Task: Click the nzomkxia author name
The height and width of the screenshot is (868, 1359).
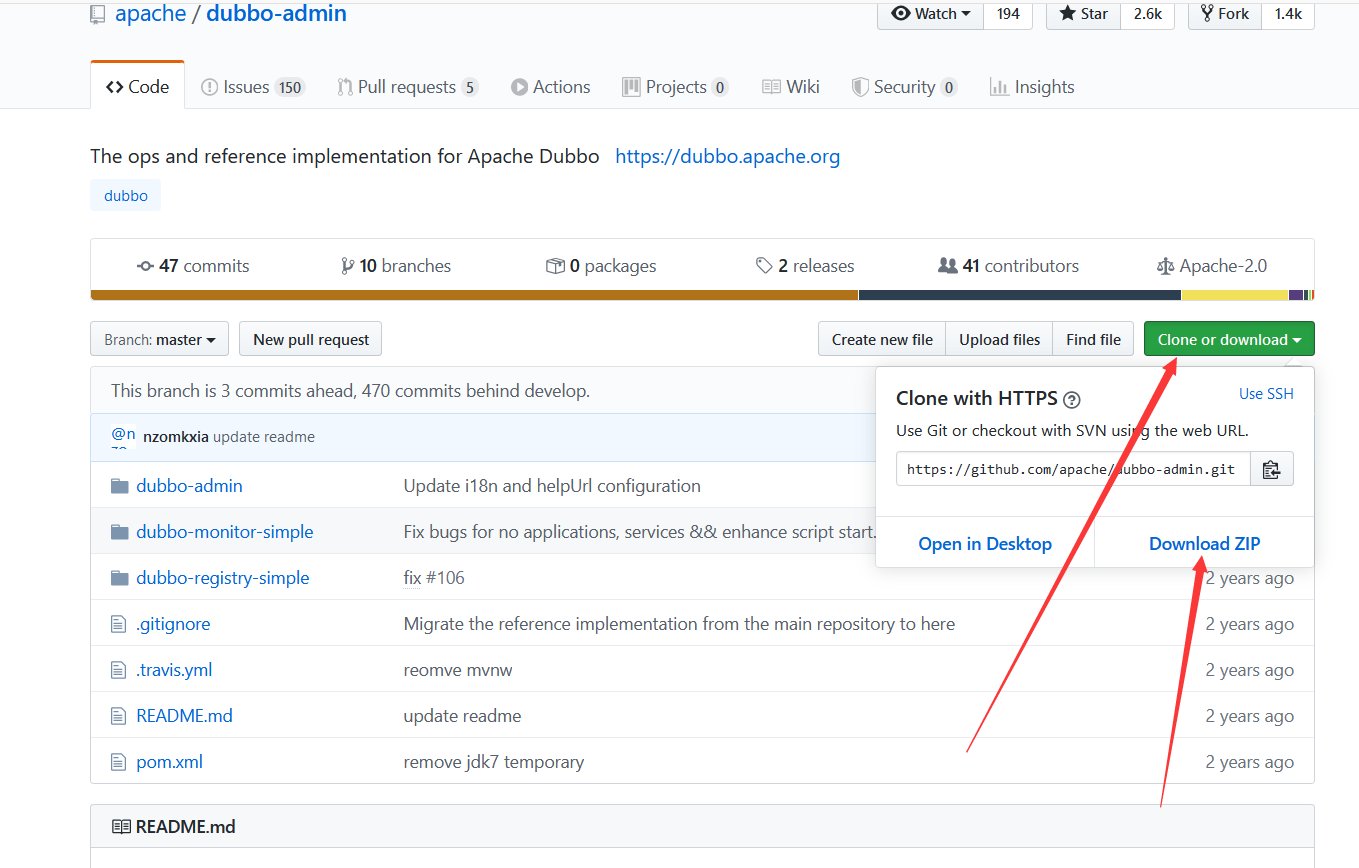Action: (176, 437)
